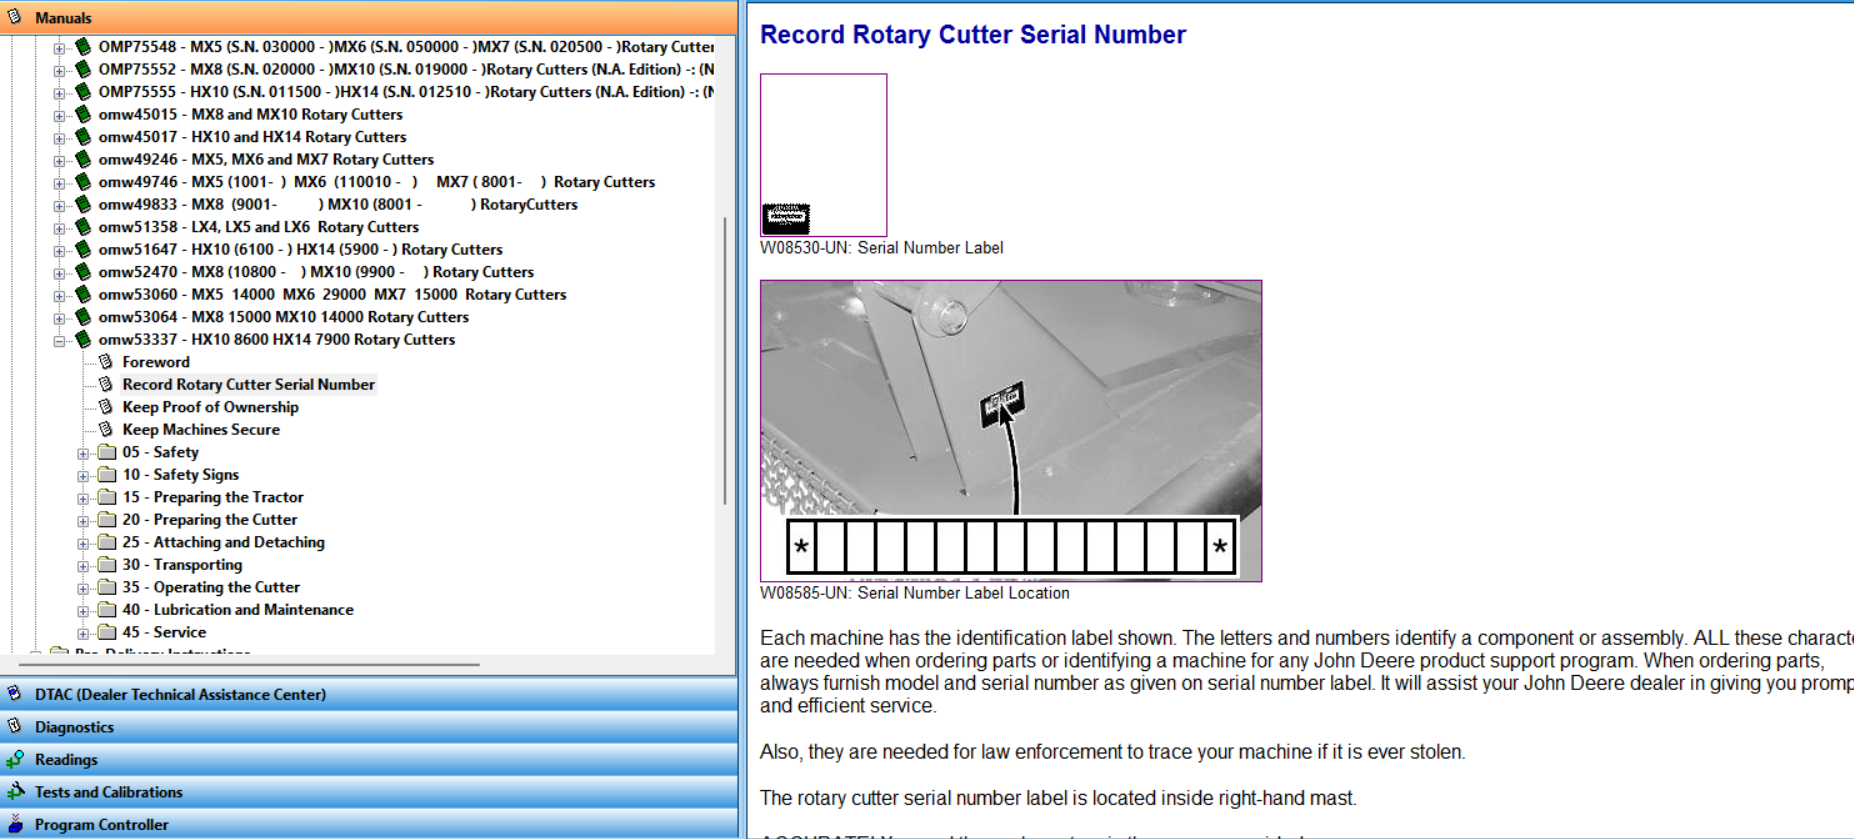
Task: Select omw53060 - MX5 14000 MX6 29000 manual
Action: (332, 294)
